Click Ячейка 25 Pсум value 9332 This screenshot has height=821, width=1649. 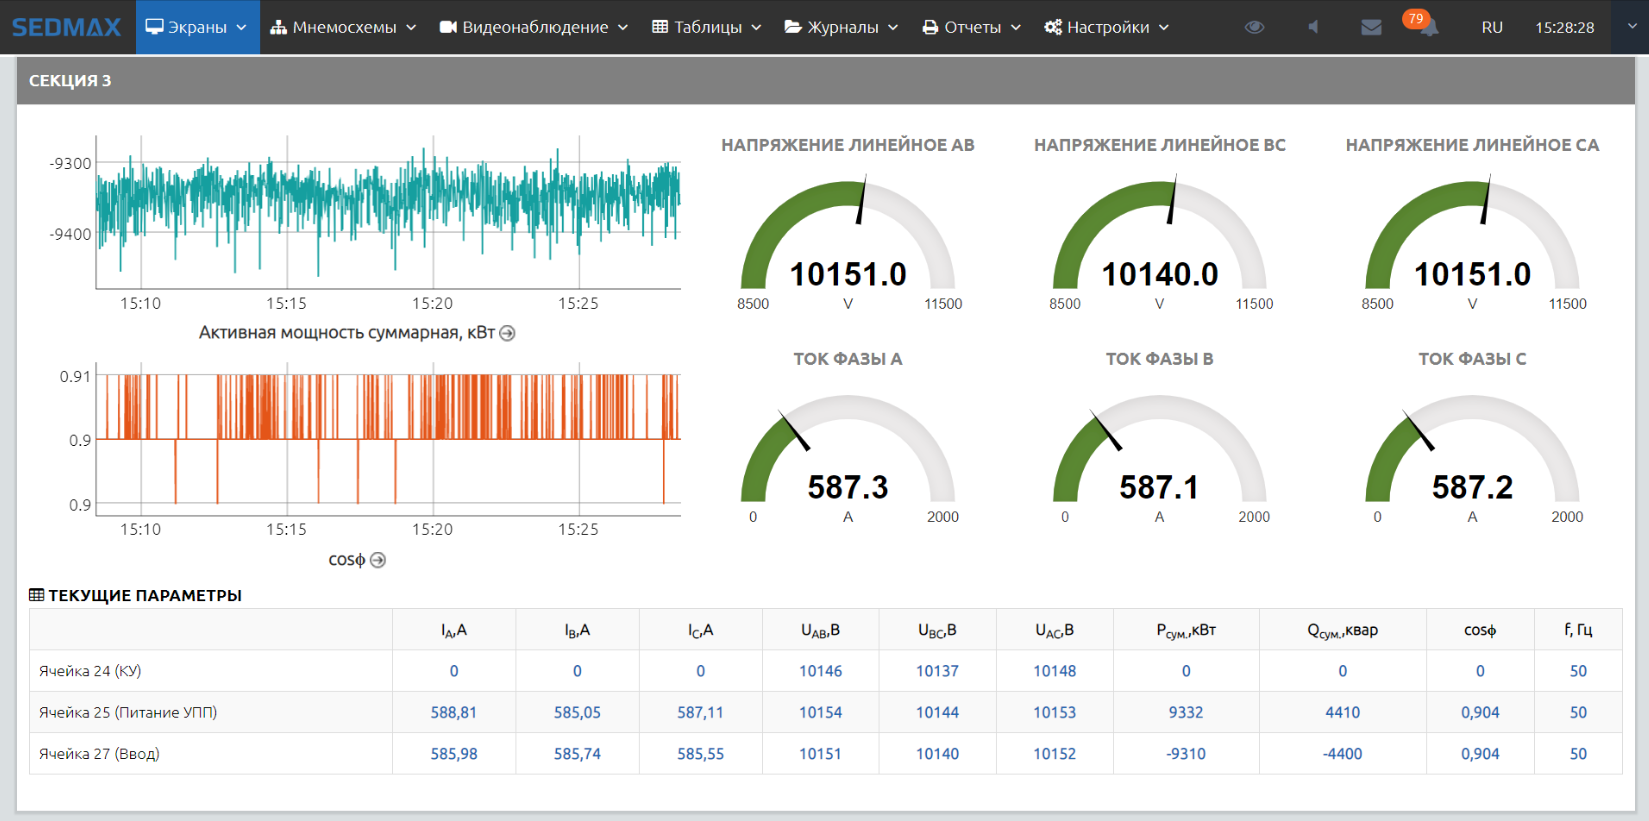click(1185, 712)
